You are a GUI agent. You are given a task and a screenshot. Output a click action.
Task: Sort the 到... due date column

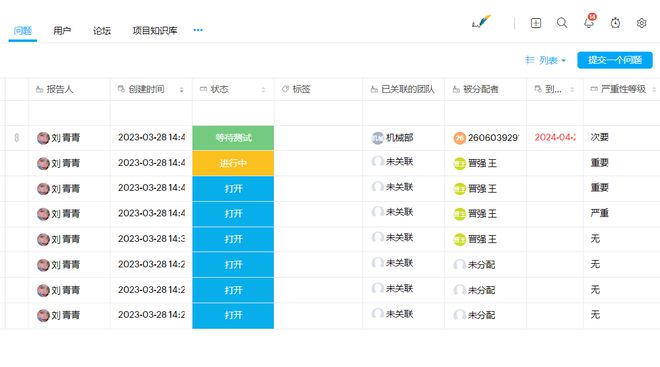tap(572, 90)
